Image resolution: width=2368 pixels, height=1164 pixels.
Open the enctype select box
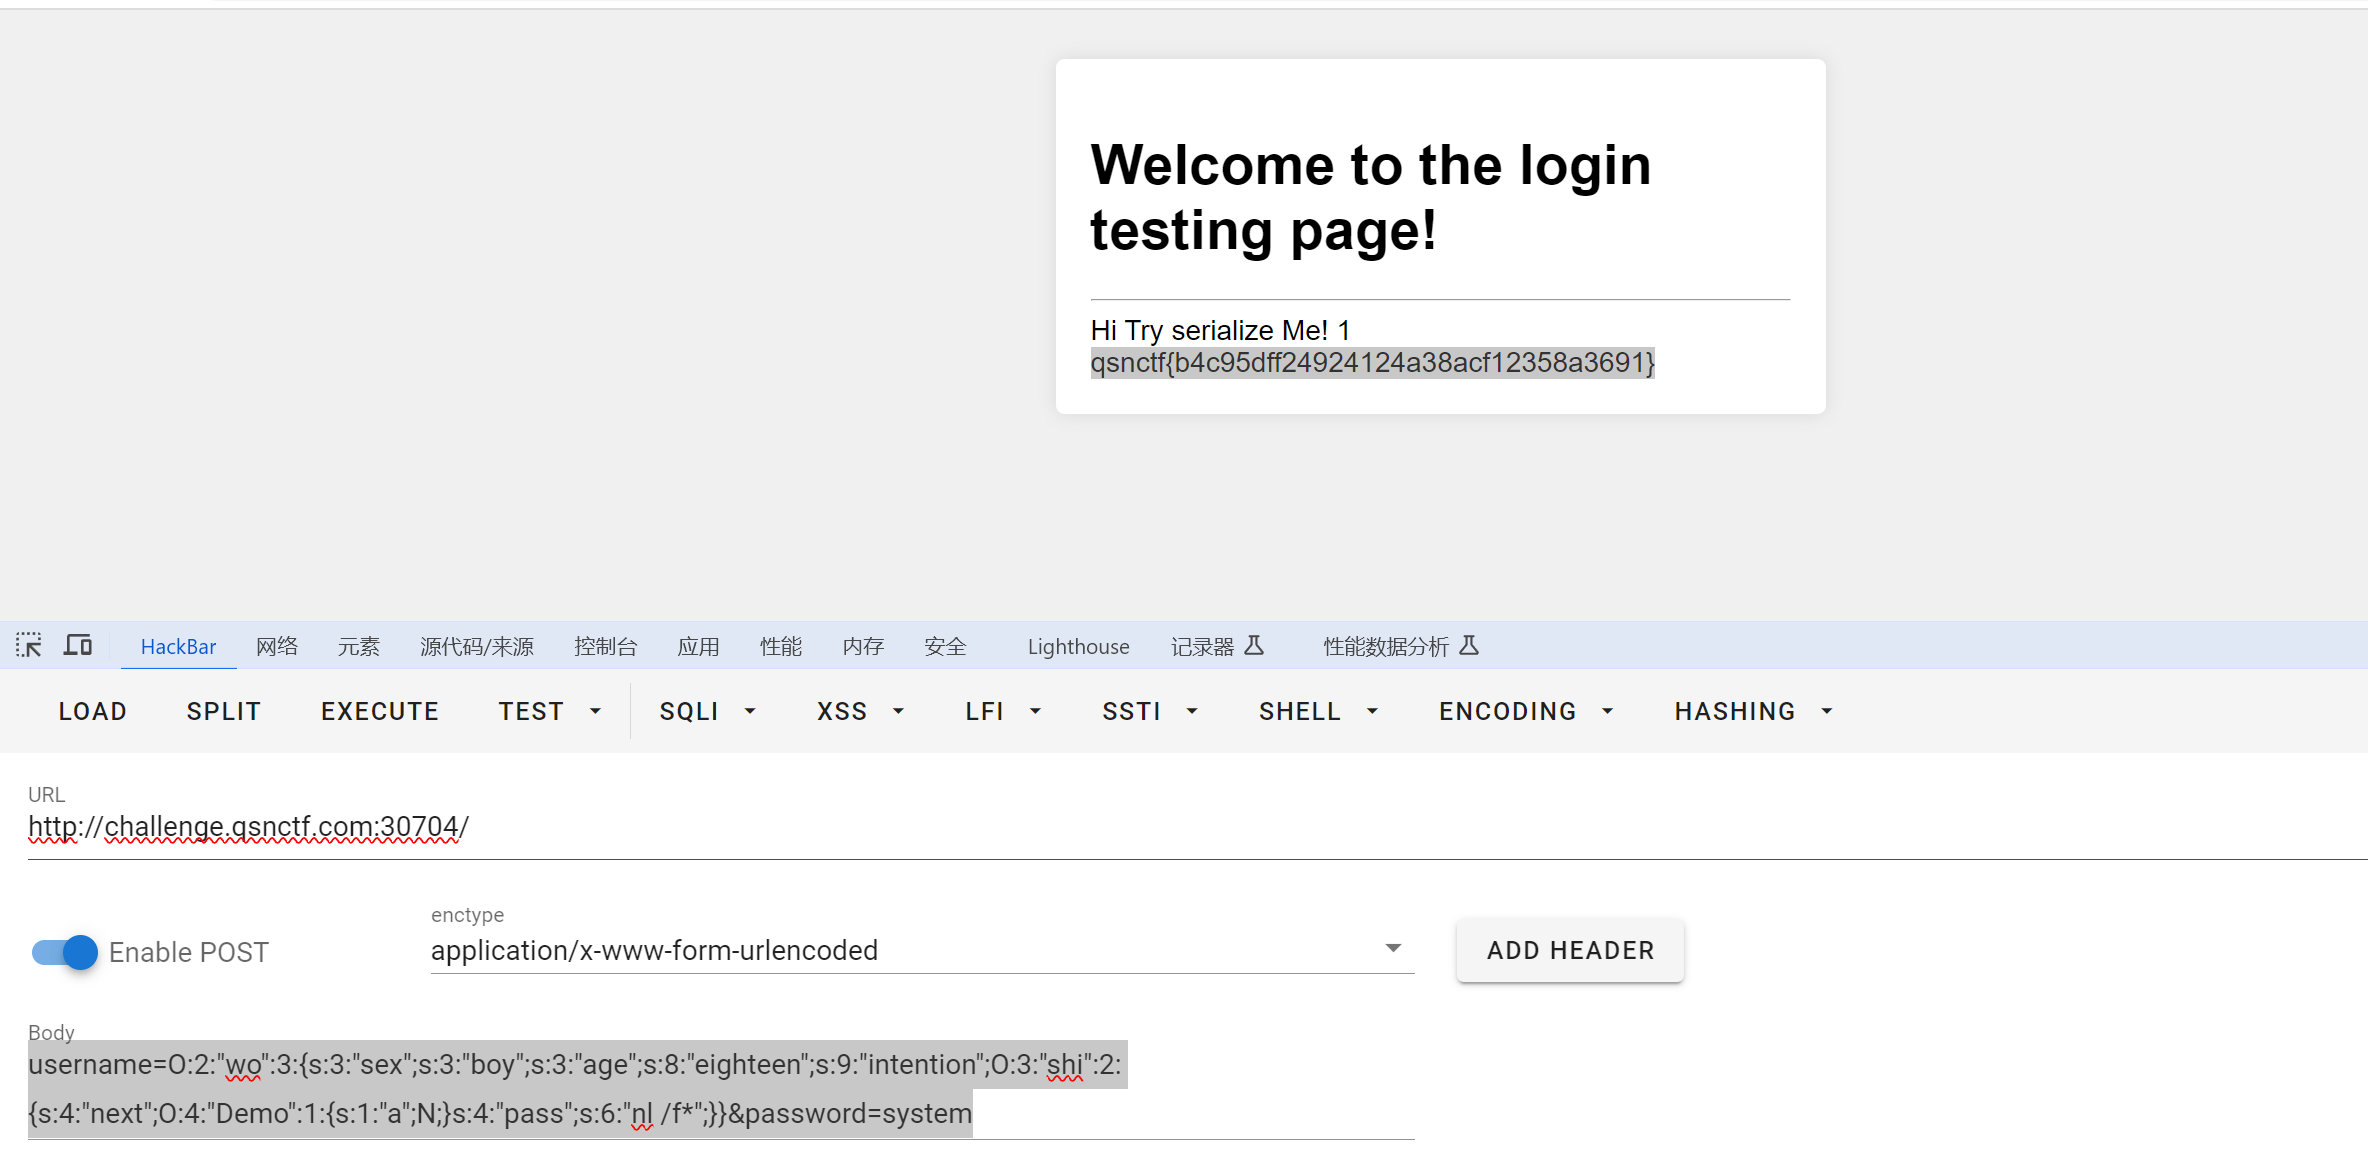click(x=922, y=950)
